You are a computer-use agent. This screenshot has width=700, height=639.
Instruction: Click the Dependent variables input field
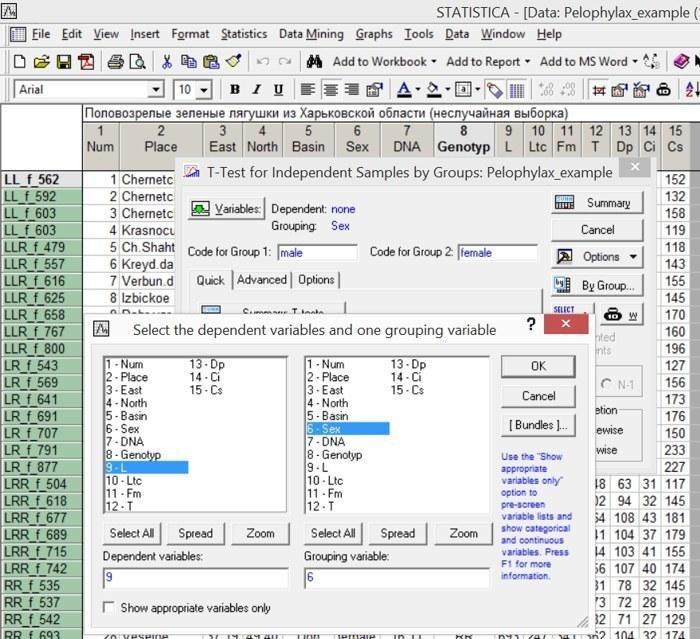196,577
